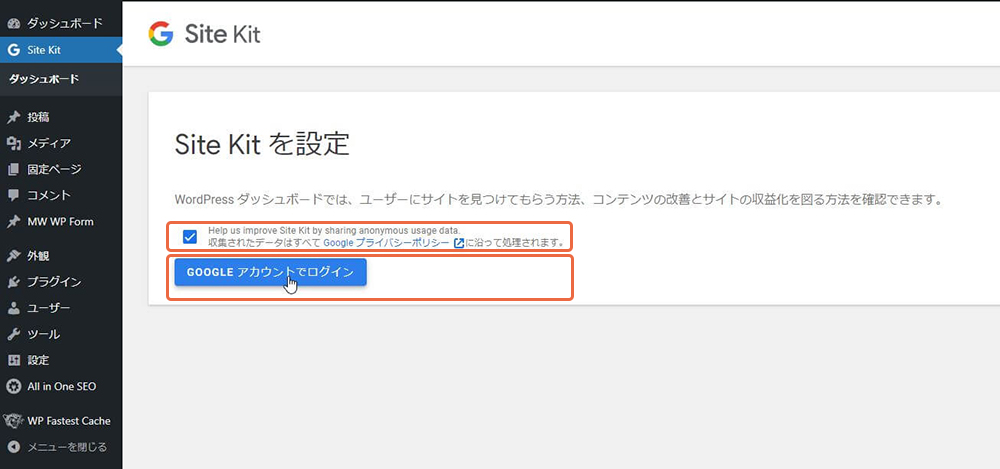The image size is (1000, 469).
Task: Click the sliders icon next to 設定
Action: tap(13, 361)
